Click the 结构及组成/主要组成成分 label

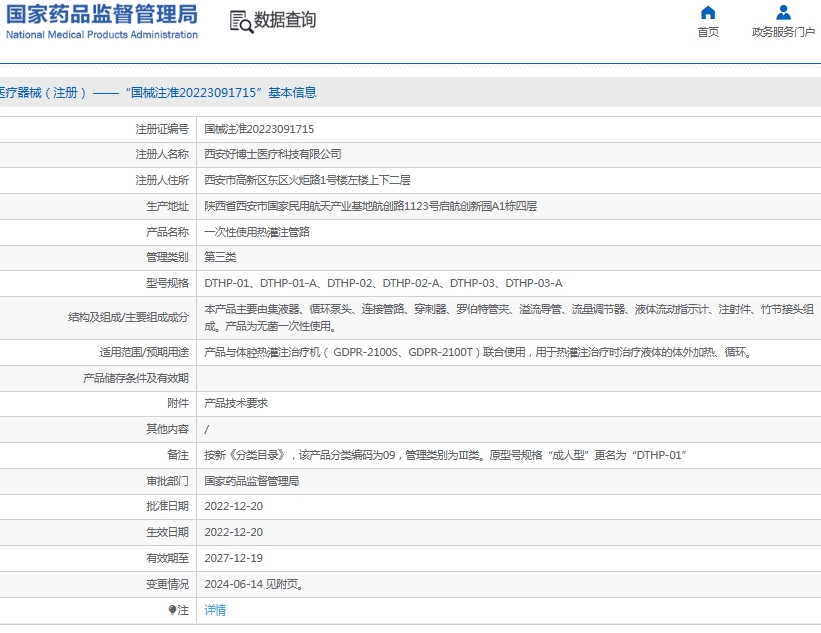pyautogui.click(x=128, y=317)
